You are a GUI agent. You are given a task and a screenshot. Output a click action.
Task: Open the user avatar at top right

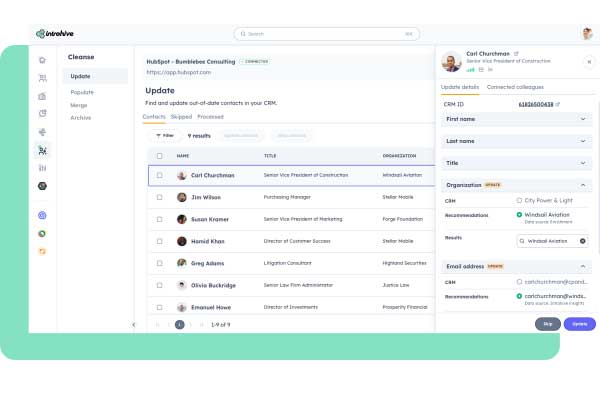point(587,34)
